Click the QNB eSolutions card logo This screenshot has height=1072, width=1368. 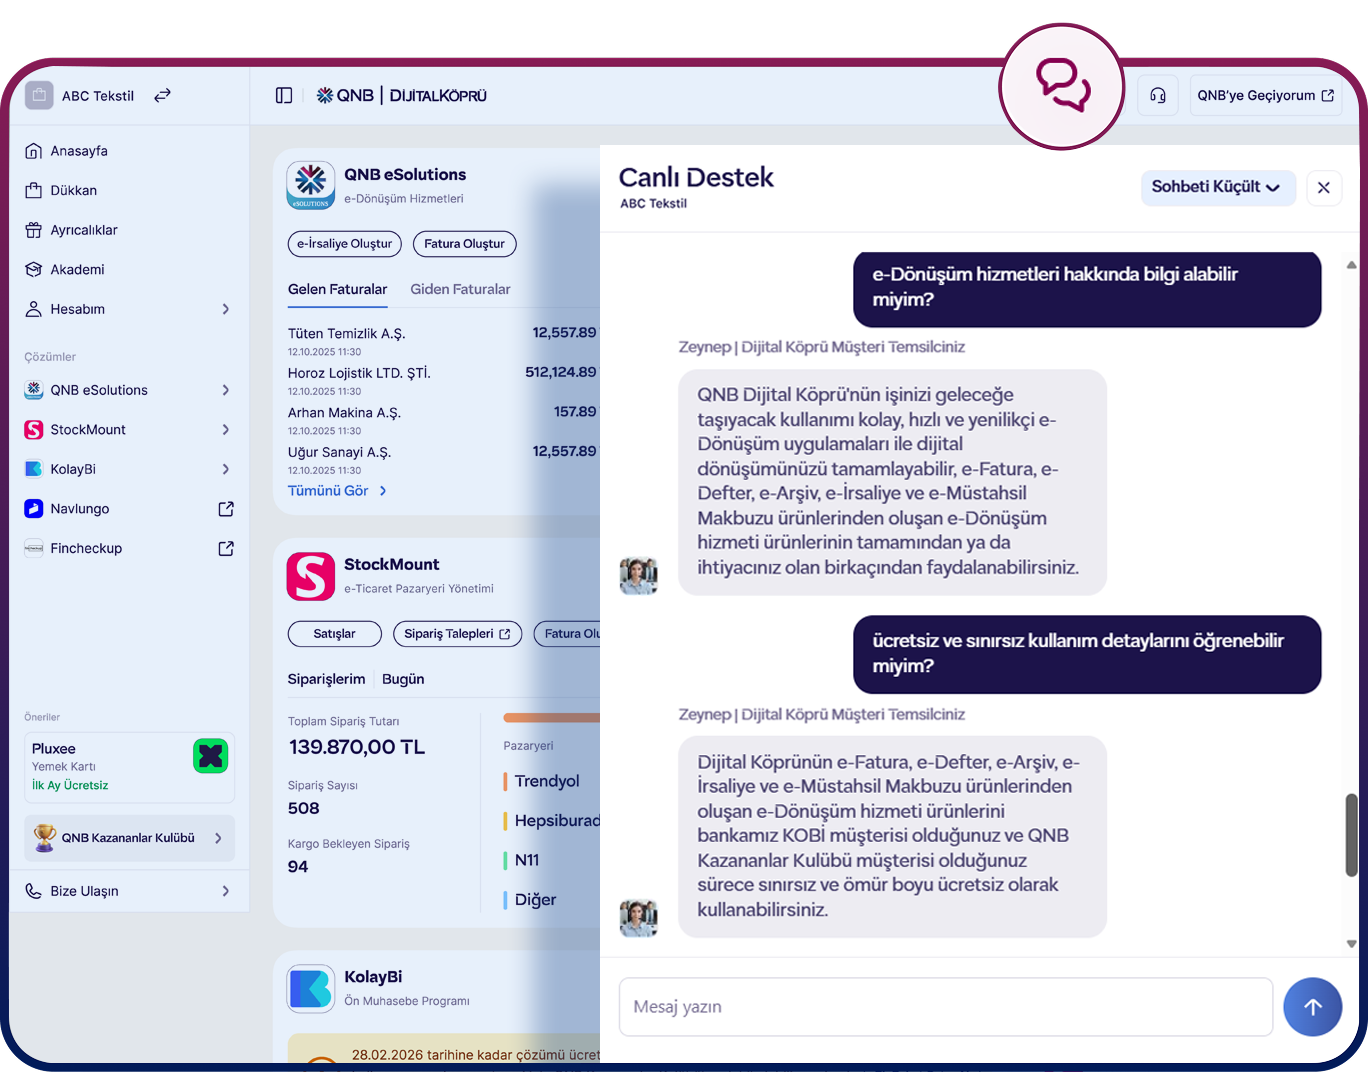311,185
